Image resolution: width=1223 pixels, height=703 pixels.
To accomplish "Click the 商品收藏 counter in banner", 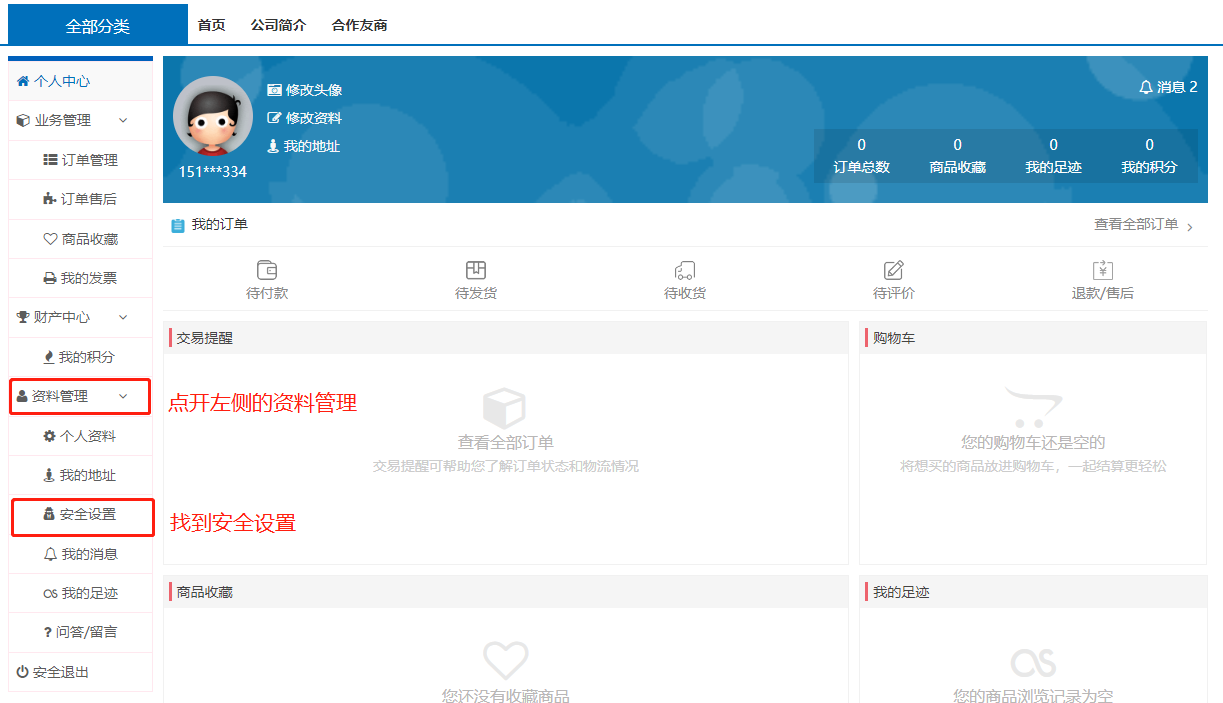I will 958,156.
